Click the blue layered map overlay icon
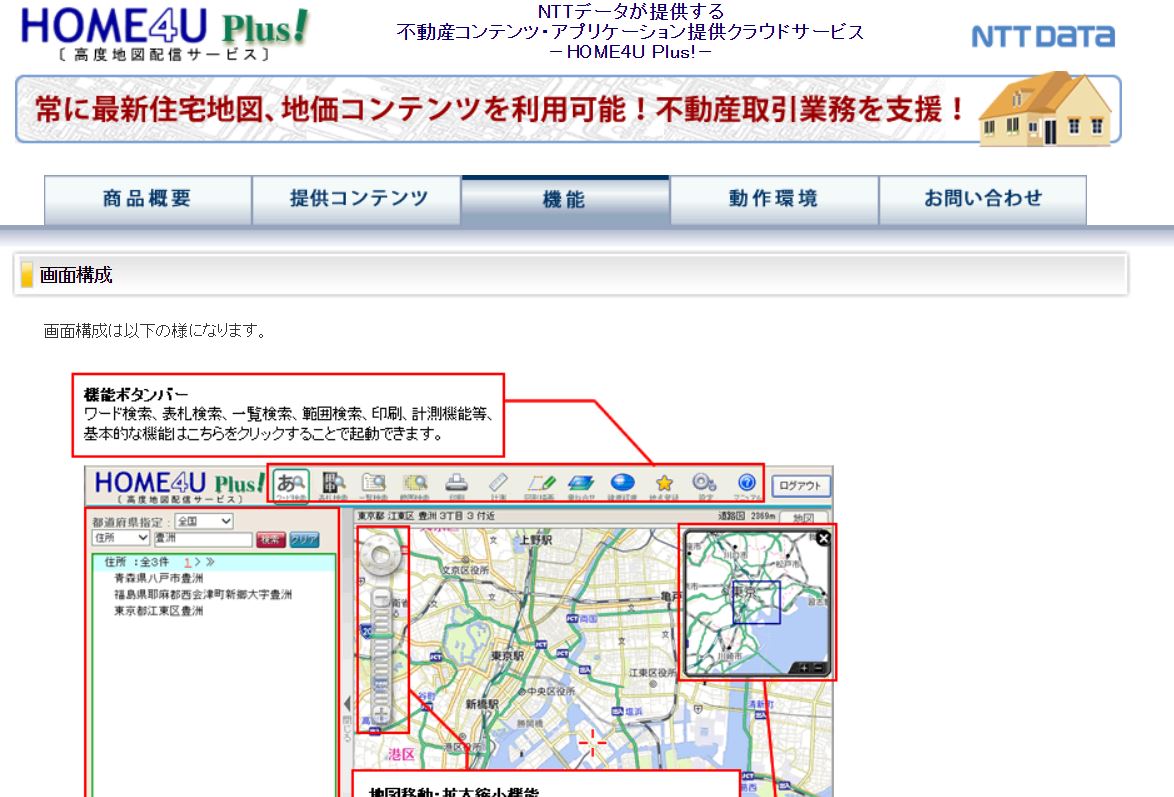 (581, 485)
